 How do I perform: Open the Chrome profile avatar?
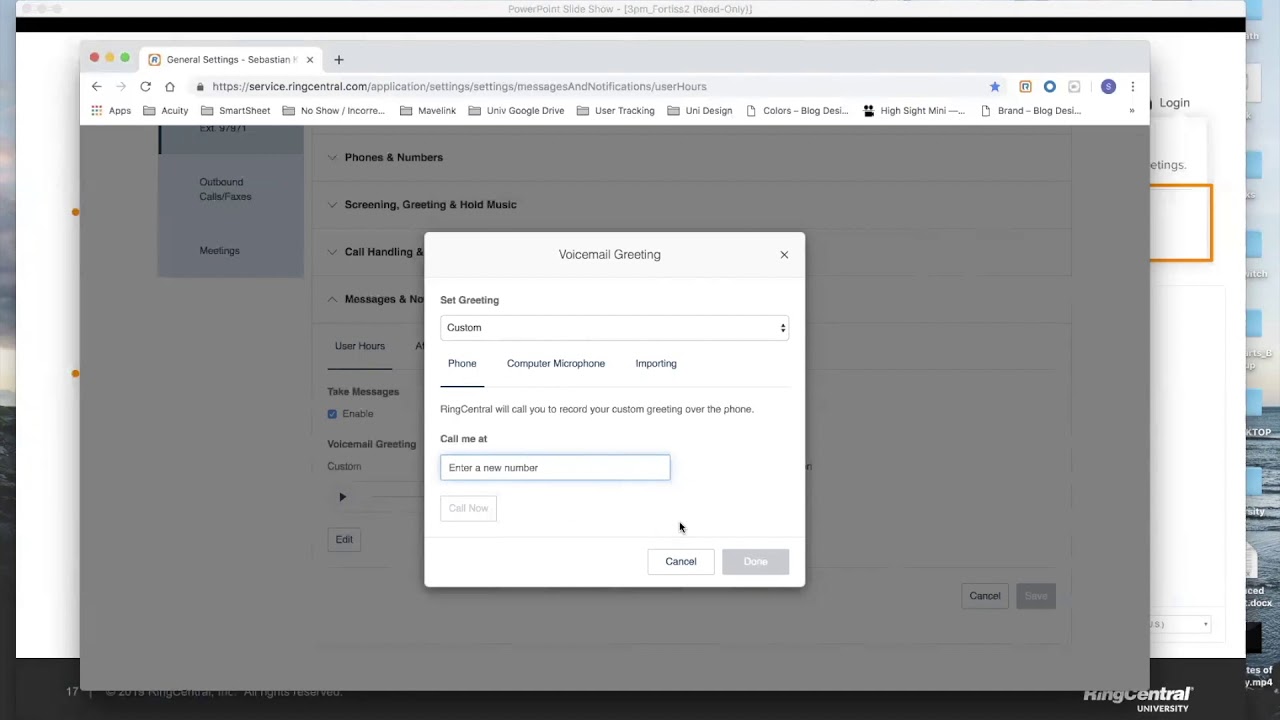(x=1108, y=87)
